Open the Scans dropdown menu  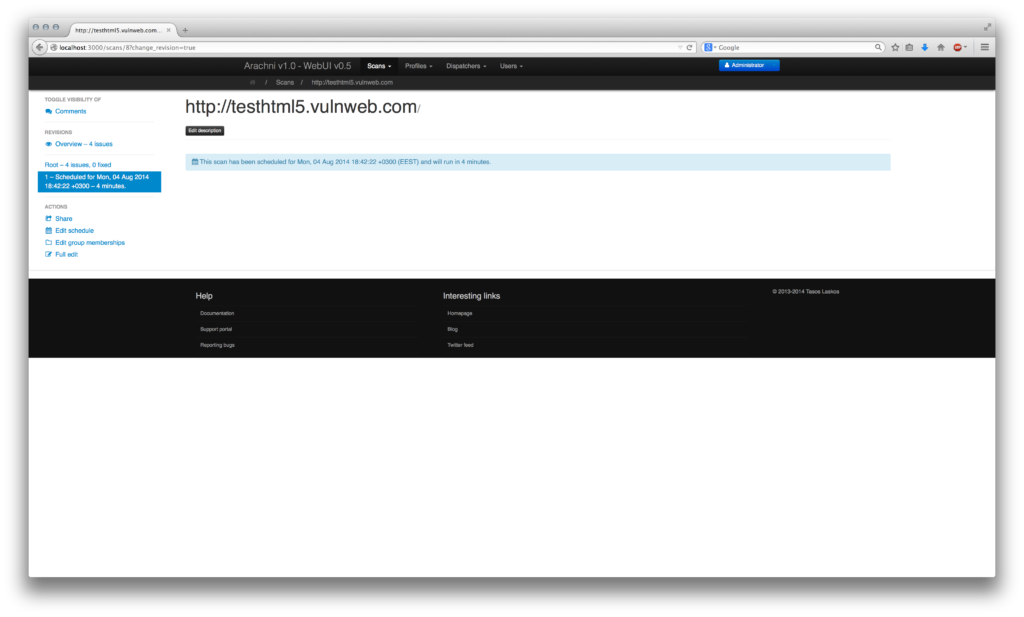(x=378, y=65)
